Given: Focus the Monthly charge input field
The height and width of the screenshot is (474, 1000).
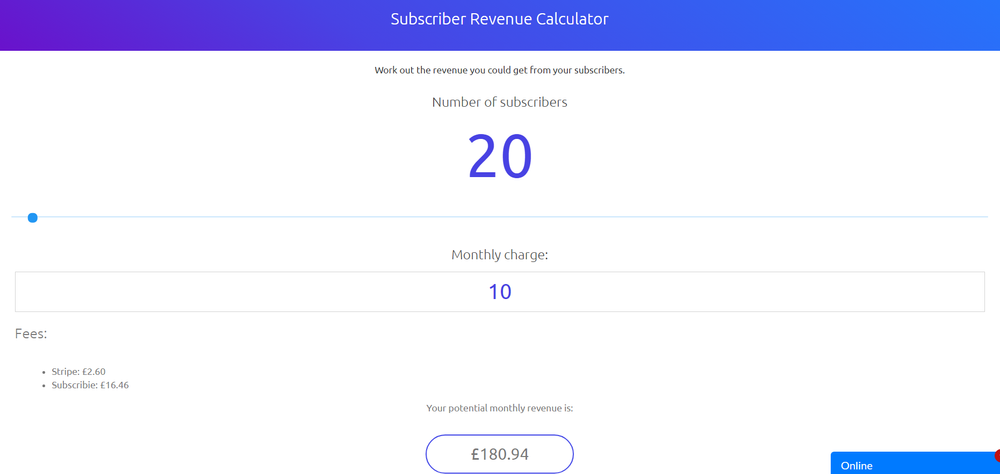Looking at the screenshot, I should click(499, 292).
